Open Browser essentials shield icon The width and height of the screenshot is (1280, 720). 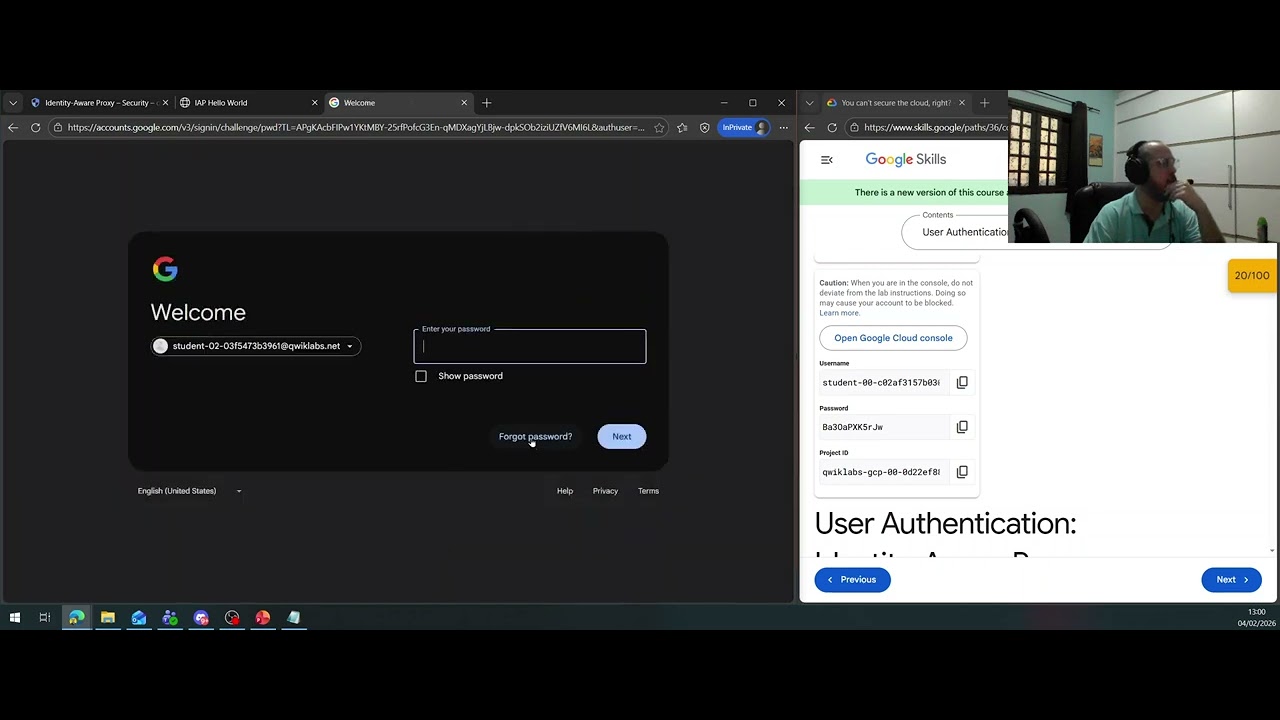pyautogui.click(x=705, y=127)
